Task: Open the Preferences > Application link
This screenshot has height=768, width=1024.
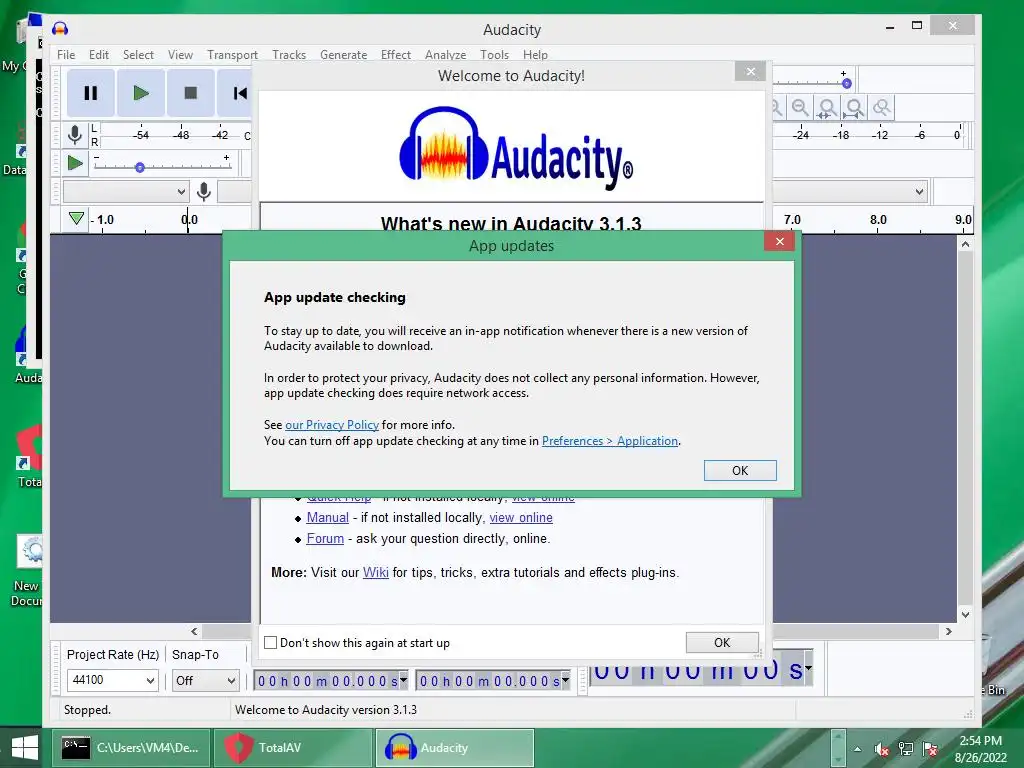Action: click(x=610, y=441)
